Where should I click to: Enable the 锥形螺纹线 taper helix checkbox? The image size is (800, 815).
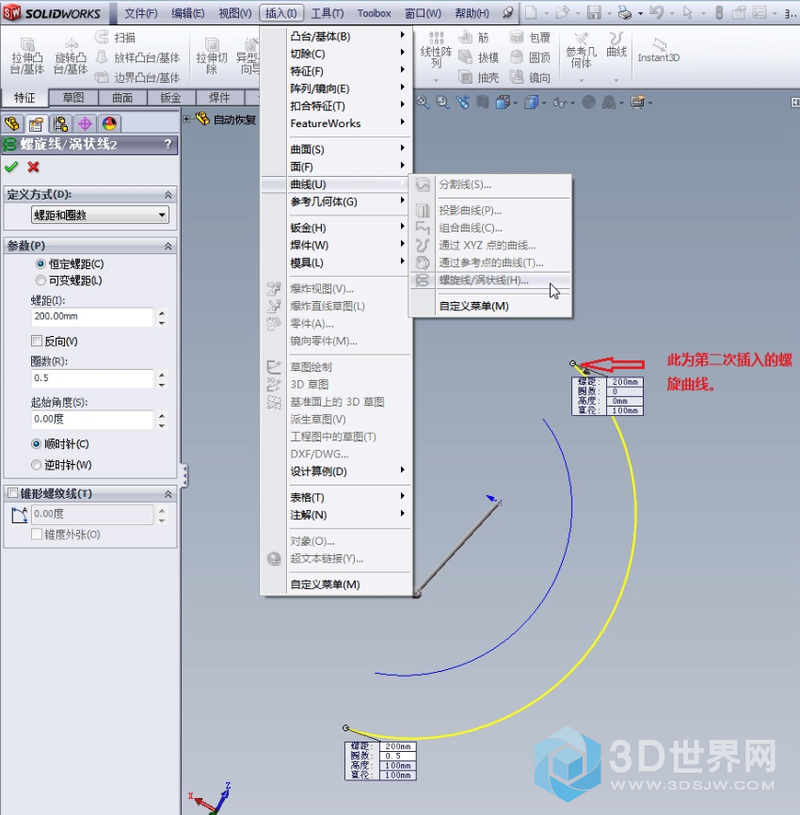click(12, 494)
